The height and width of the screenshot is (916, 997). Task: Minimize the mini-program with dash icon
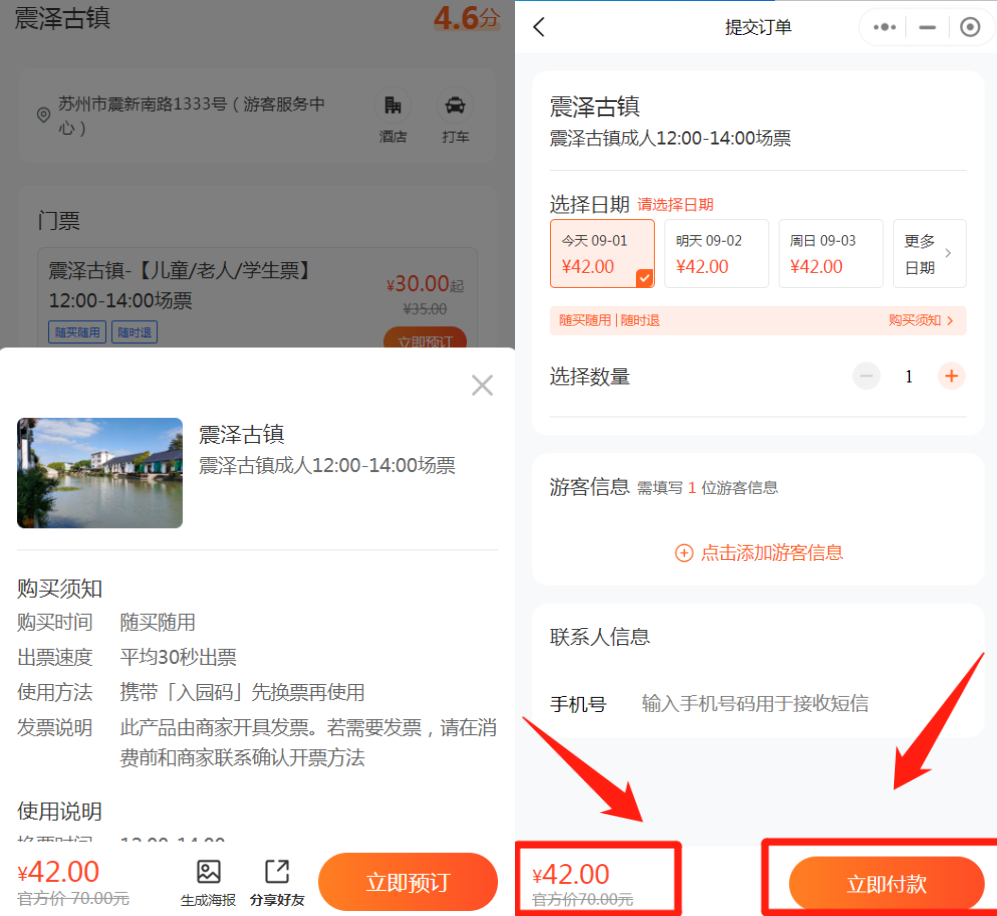(x=928, y=27)
